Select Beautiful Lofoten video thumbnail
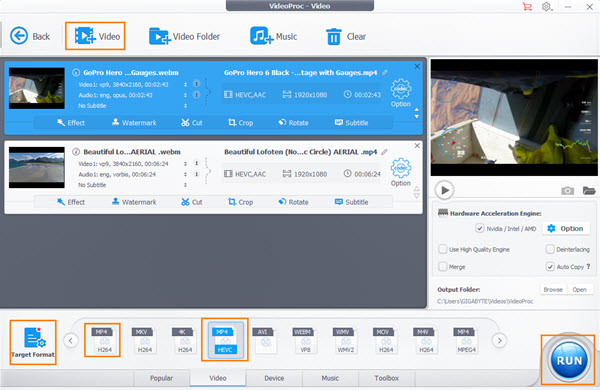This screenshot has width=600, height=390. pyautogui.click(x=37, y=167)
